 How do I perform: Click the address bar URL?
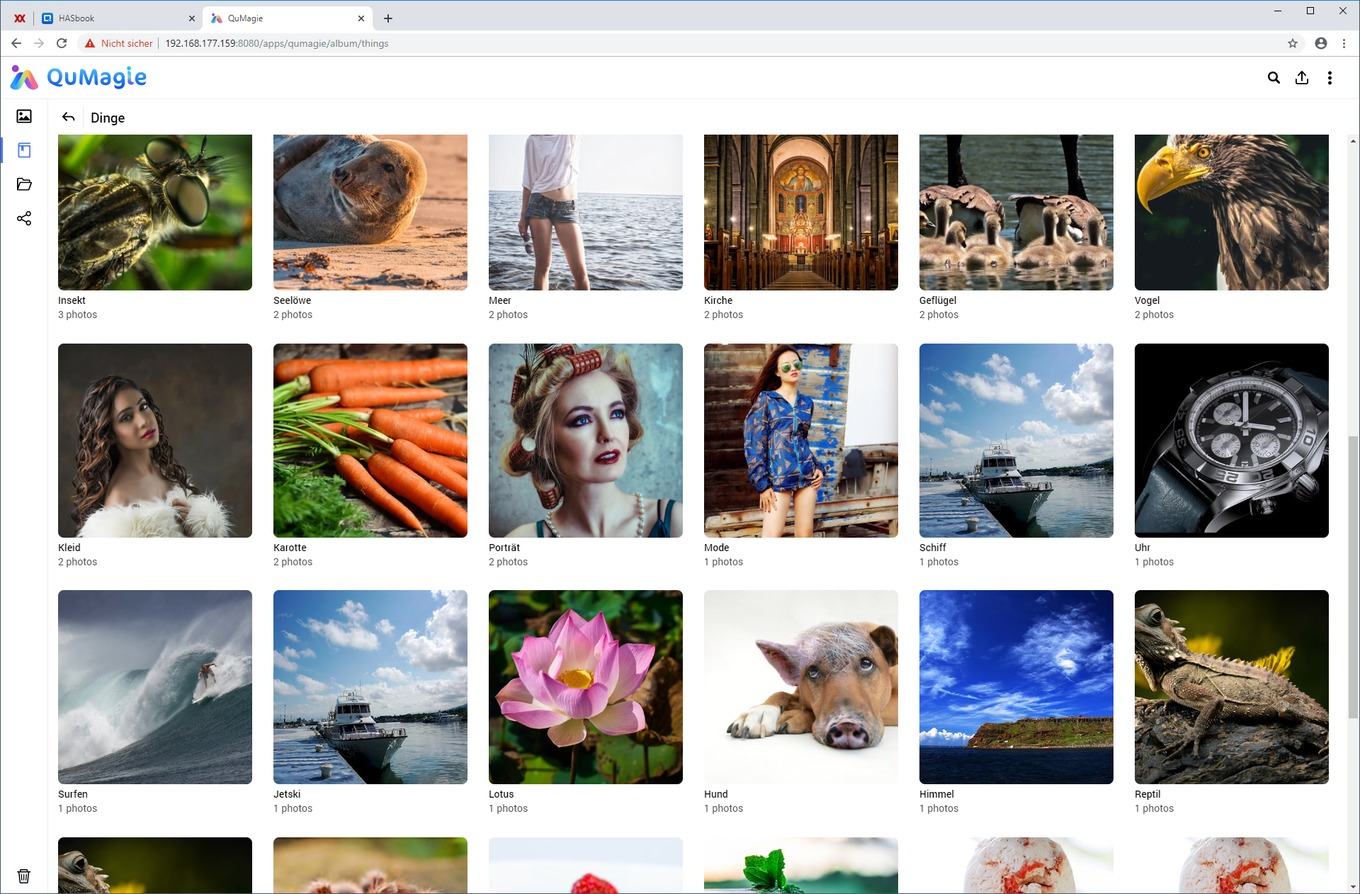pyautogui.click(x=277, y=43)
